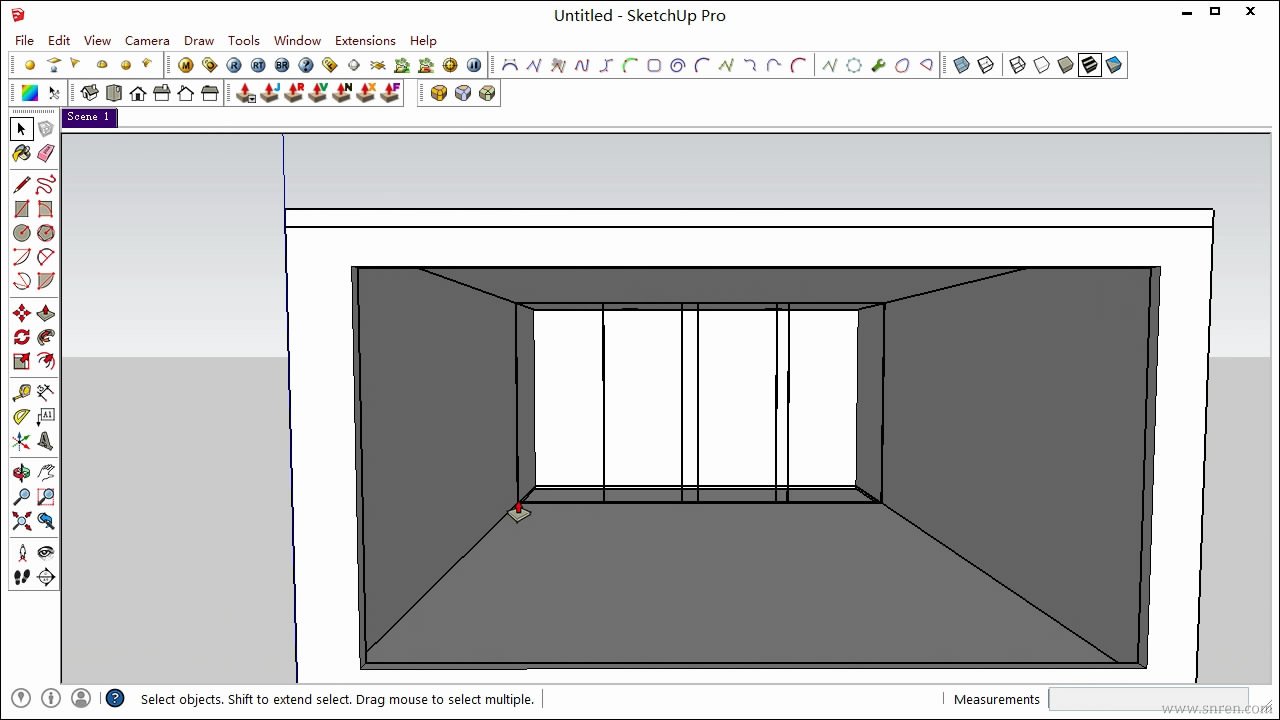
Task: Select the Axes tool
Action: click(21, 441)
